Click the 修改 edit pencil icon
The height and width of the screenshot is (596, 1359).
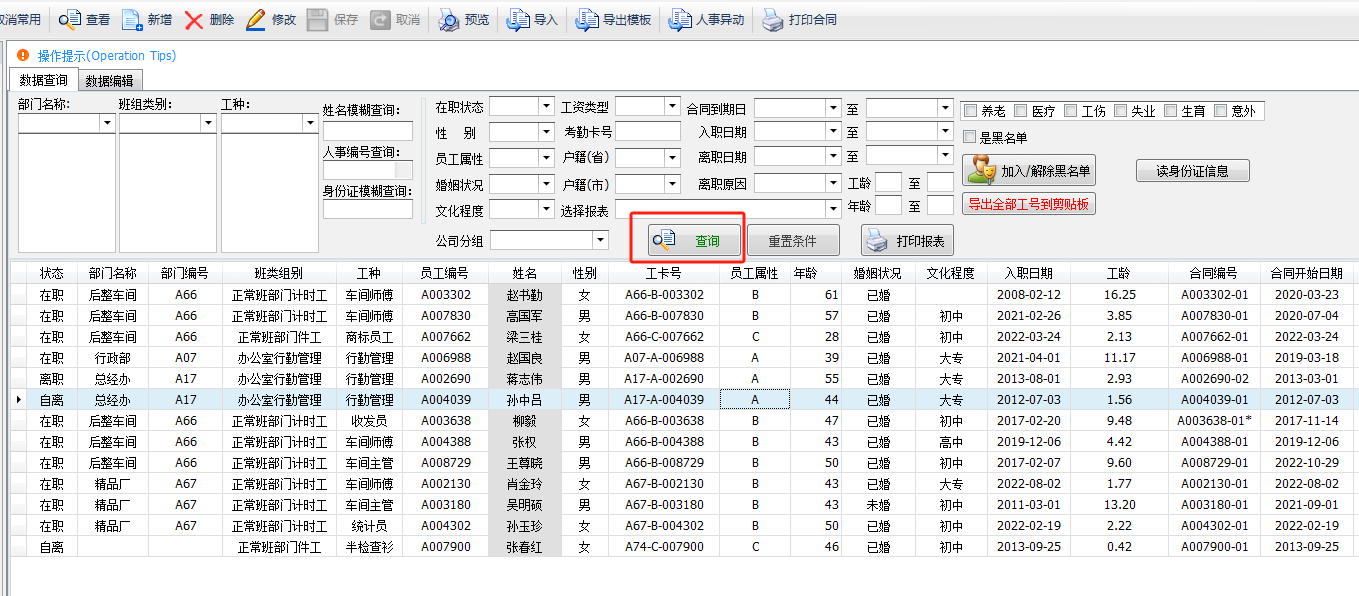(255, 19)
